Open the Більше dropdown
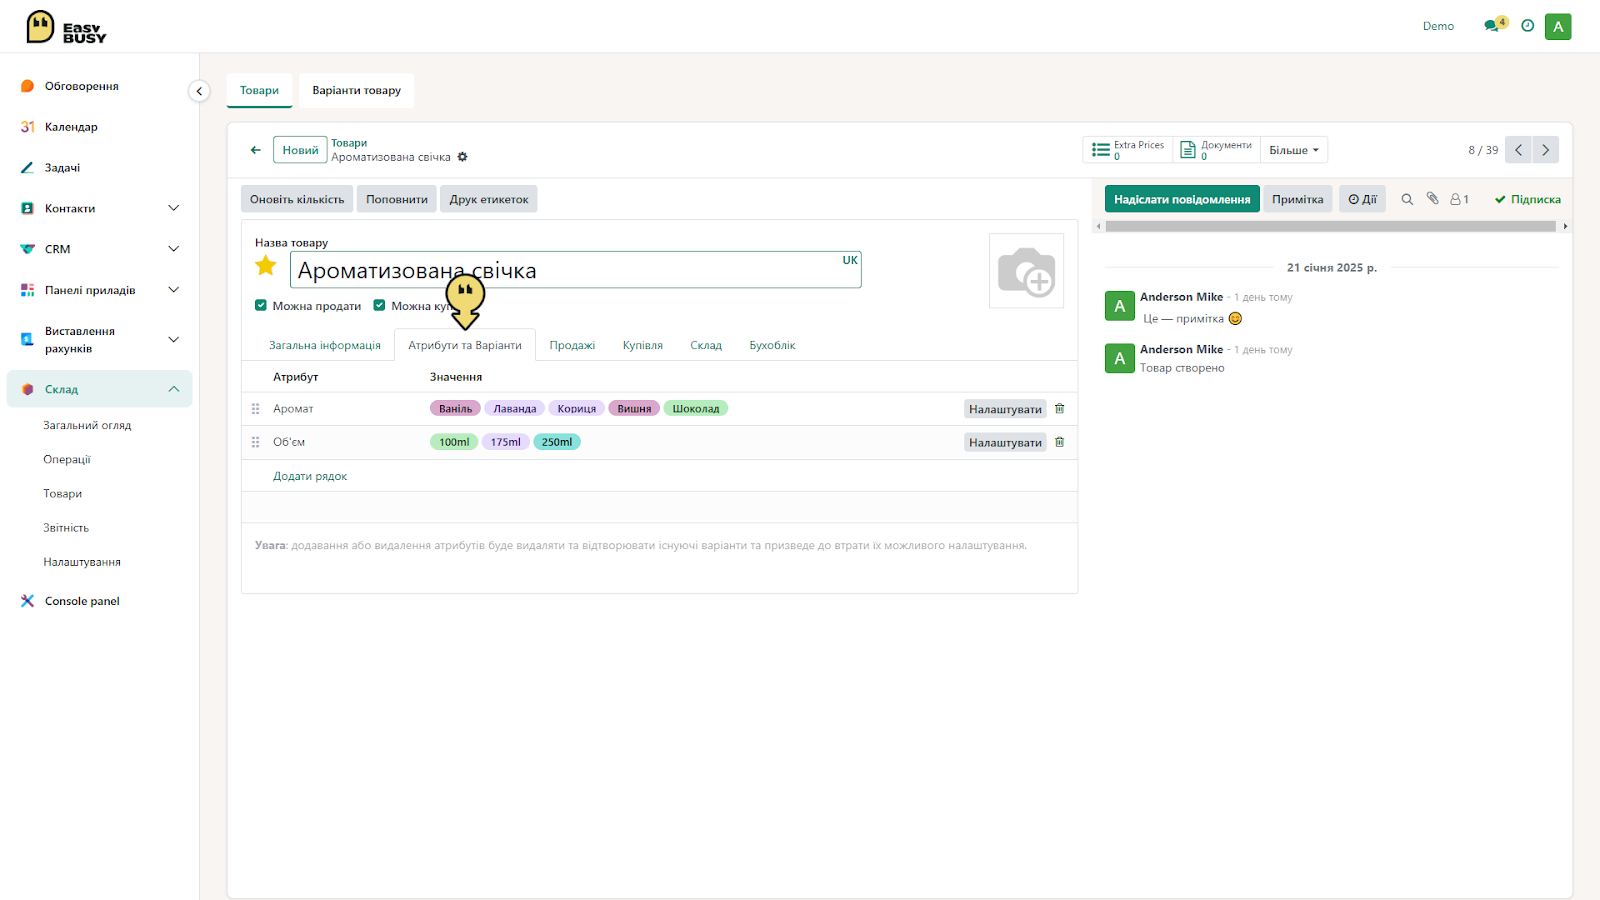 [x=1294, y=150]
